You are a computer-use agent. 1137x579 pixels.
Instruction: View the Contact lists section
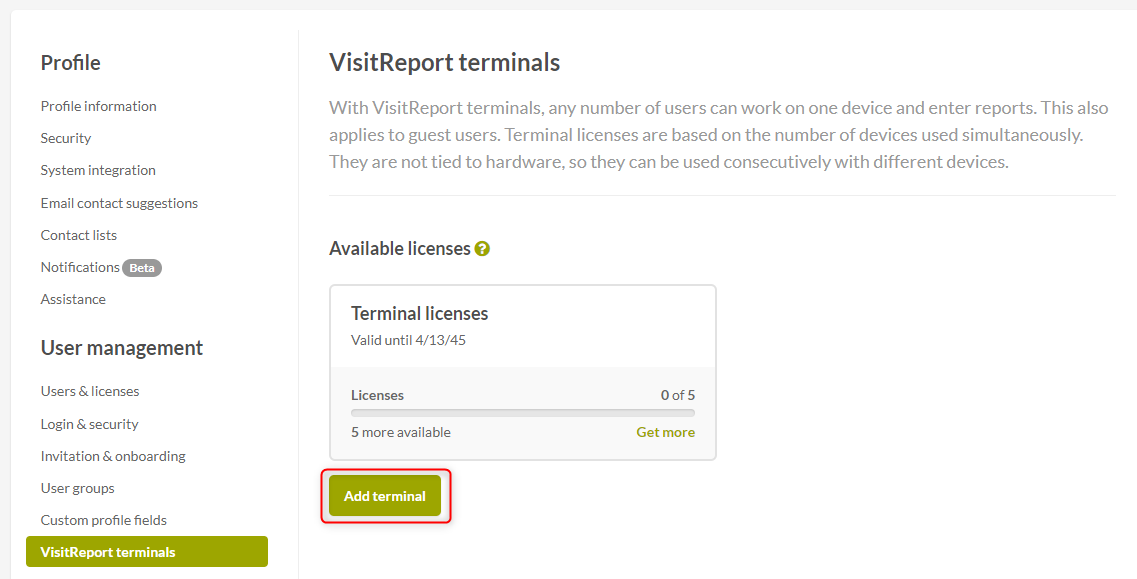(78, 235)
